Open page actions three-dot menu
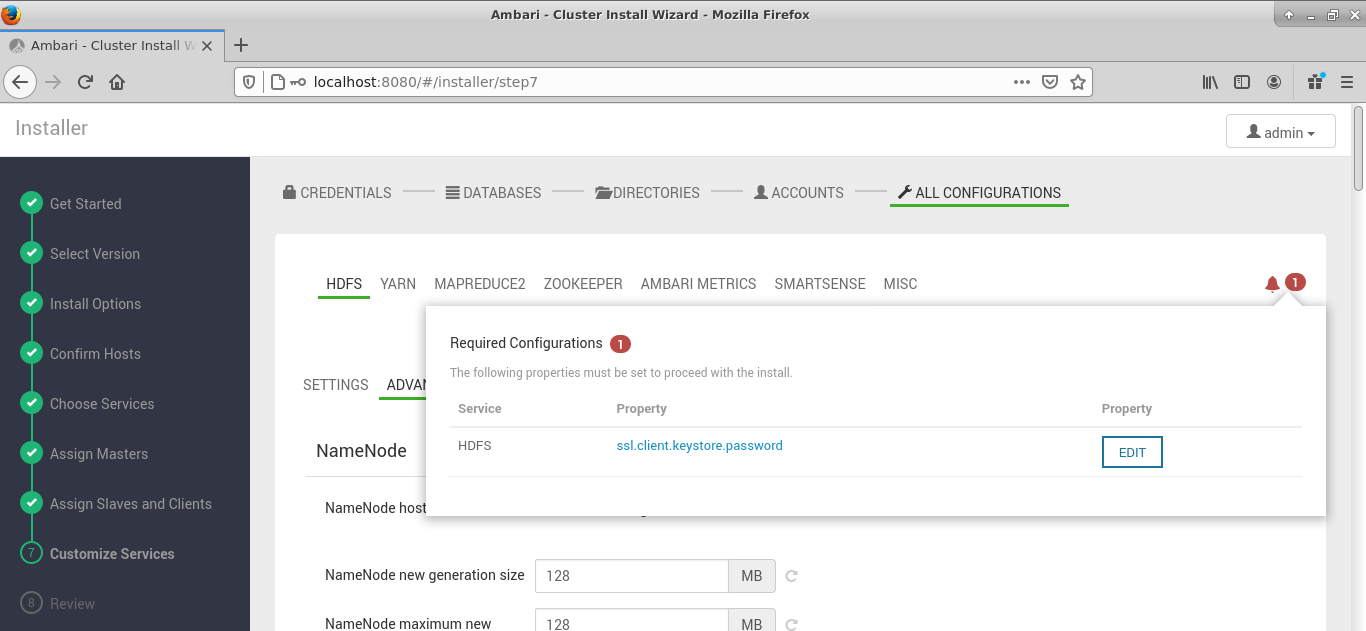The height and width of the screenshot is (631, 1366). pos(1021,82)
